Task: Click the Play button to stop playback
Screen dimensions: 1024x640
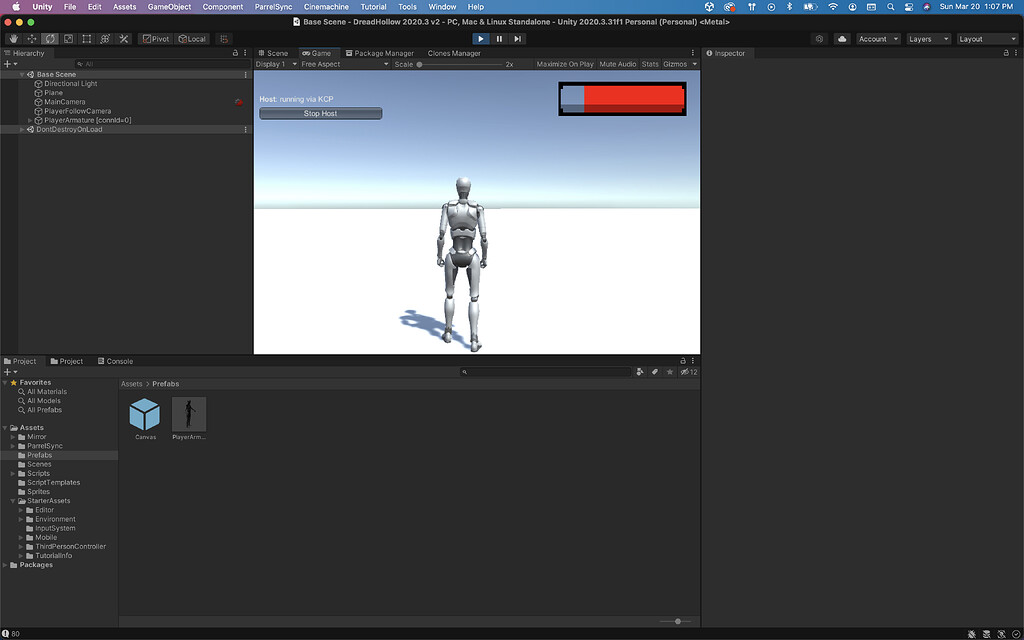Action: coord(482,38)
